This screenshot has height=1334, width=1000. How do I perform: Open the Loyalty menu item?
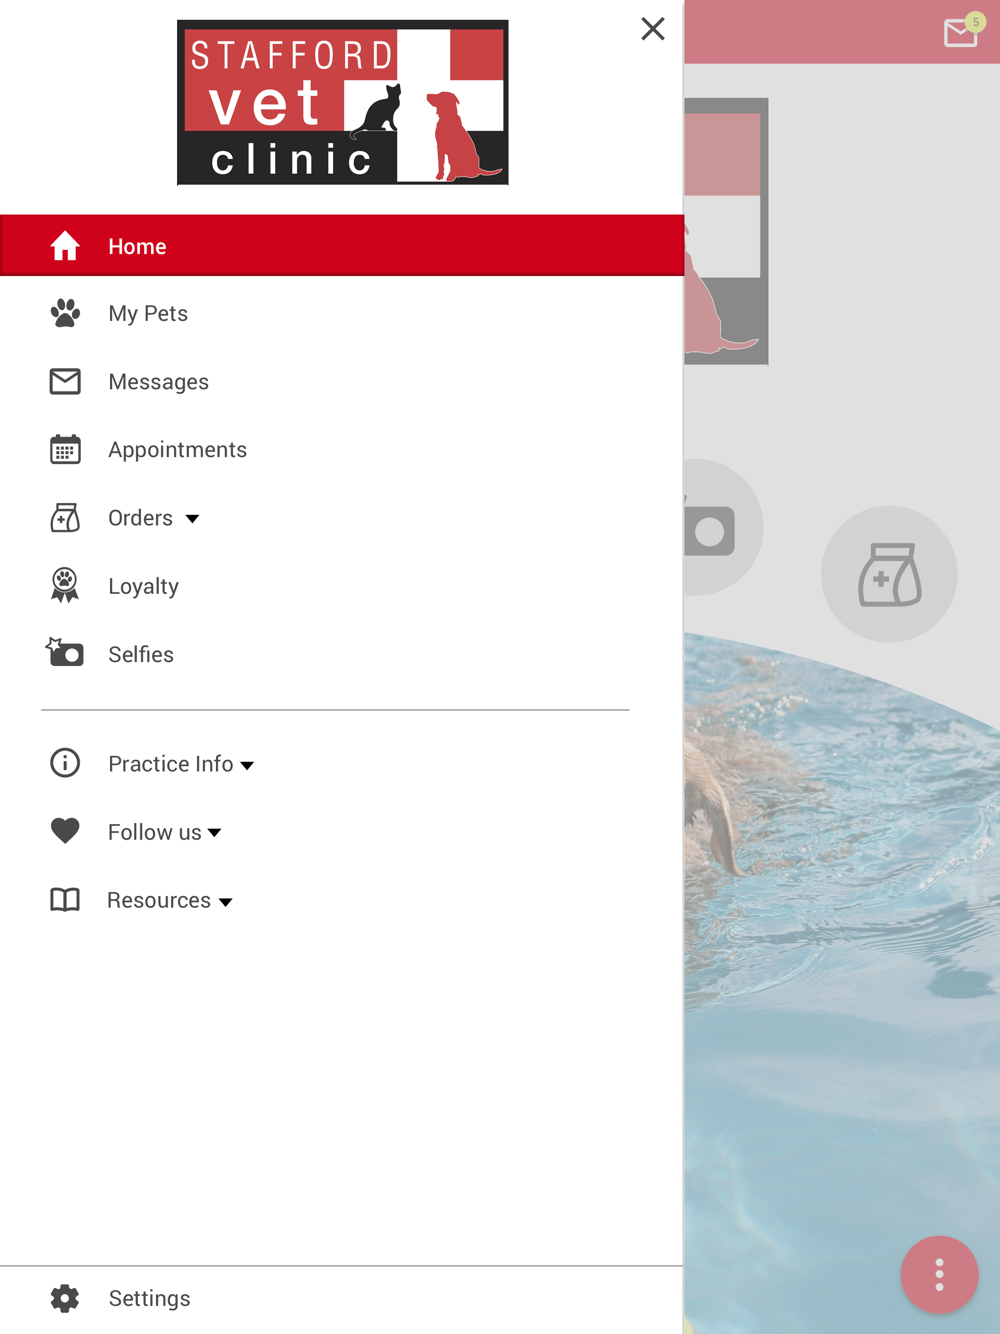coord(144,587)
